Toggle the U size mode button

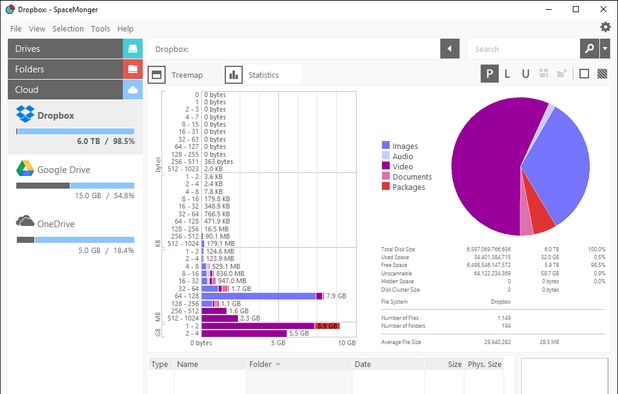pos(525,74)
